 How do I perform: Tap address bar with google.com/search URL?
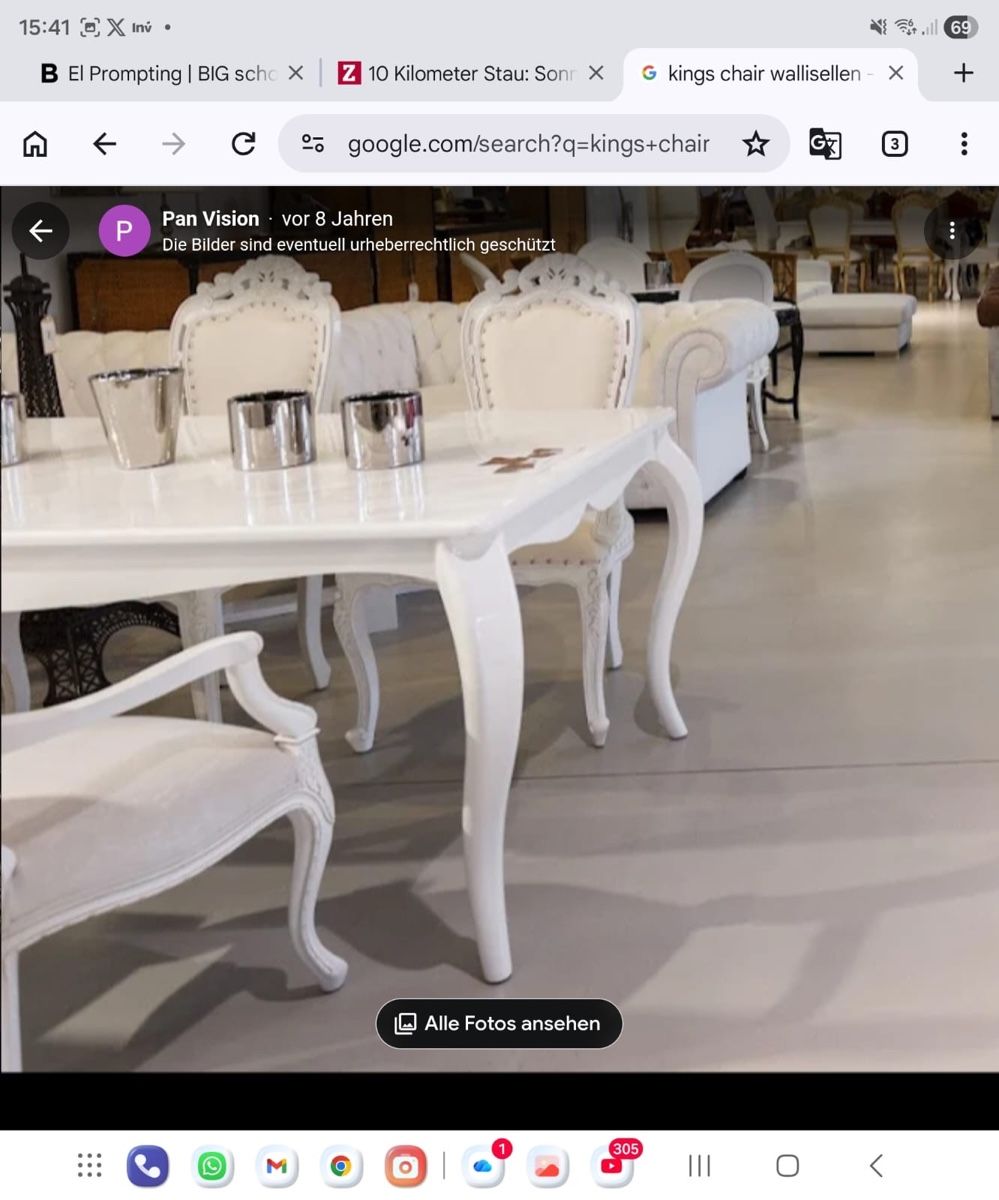[534, 144]
